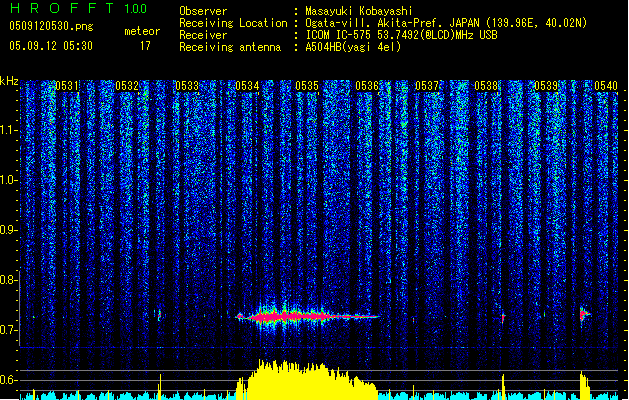This screenshot has width=629, height=400.
Task: Click the 0.8 kHz frequency tick label
Action: click(x=9, y=280)
